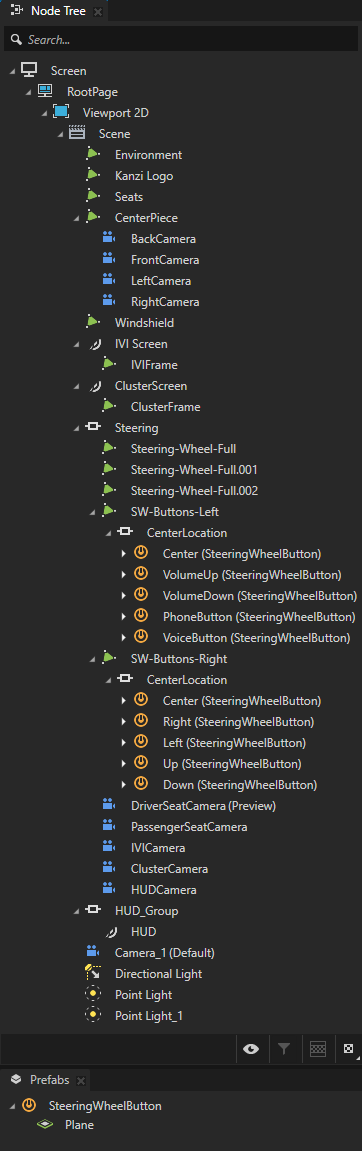The width and height of the screenshot is (362, 1151).
Task: Toggle the grid pattern button in toolbar
Action: click(x=318, y=1049)
